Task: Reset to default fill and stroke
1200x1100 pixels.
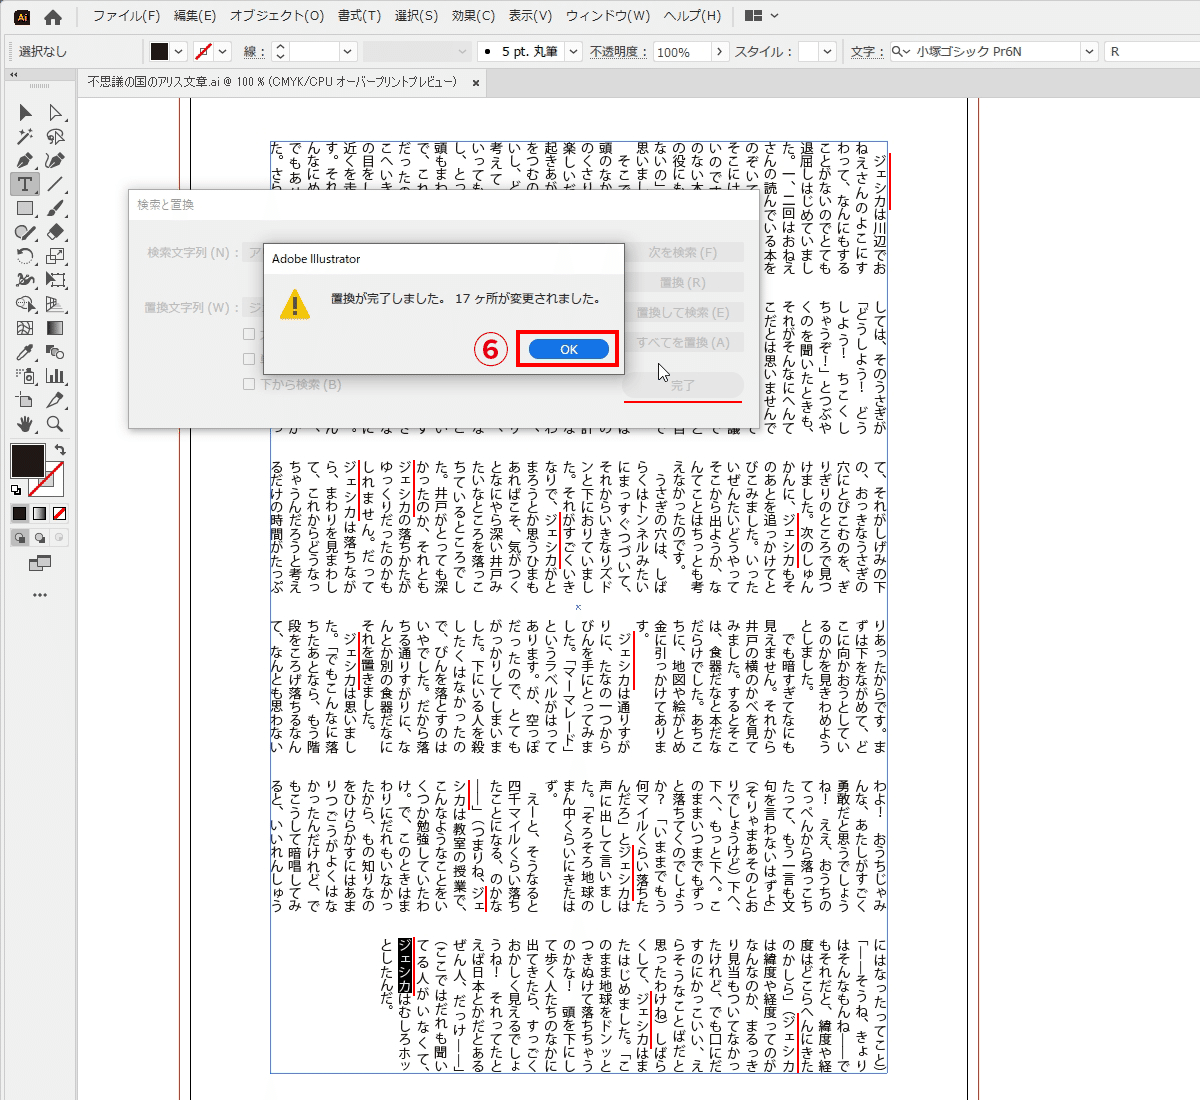Action: click(x=16, y=490)
